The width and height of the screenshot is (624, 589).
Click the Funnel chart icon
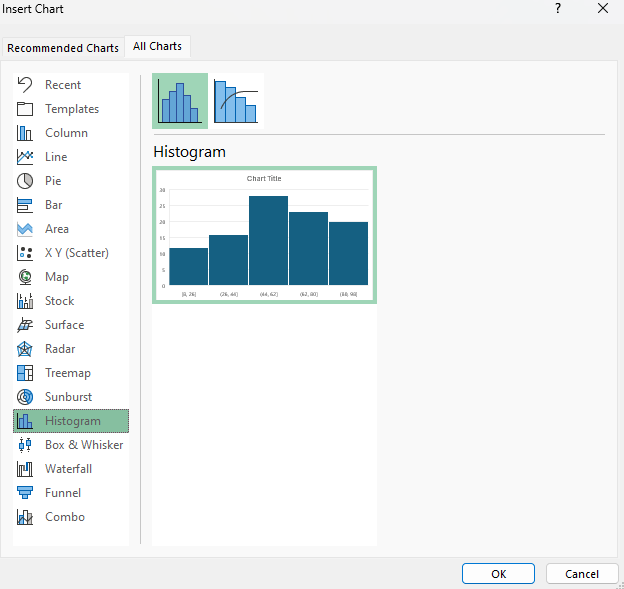point(25,493)
